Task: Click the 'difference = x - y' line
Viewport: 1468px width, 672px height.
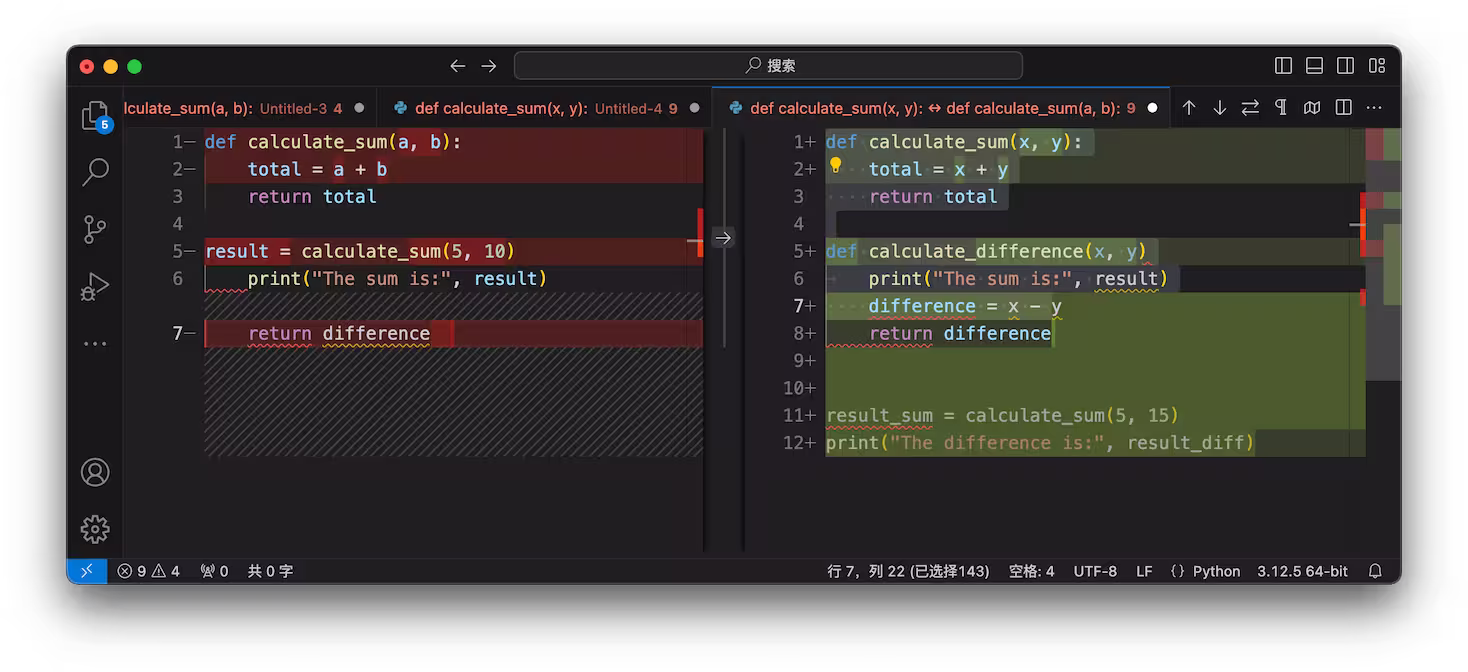Action: (x=965, y=306)
